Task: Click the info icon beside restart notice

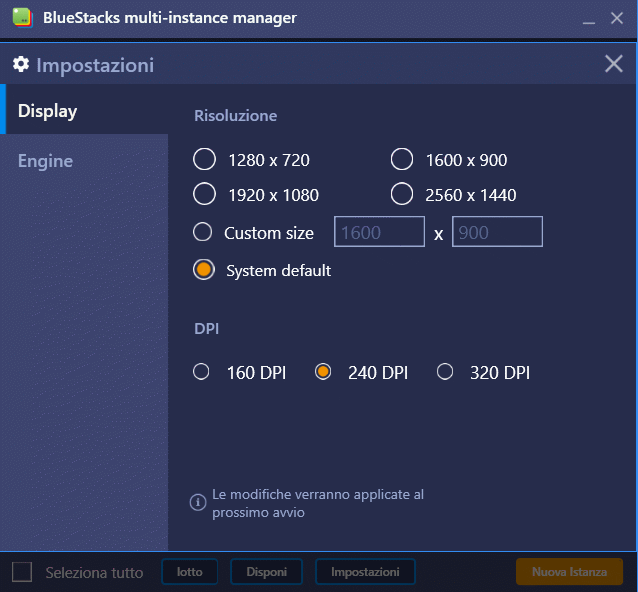Action: (198, 502)
